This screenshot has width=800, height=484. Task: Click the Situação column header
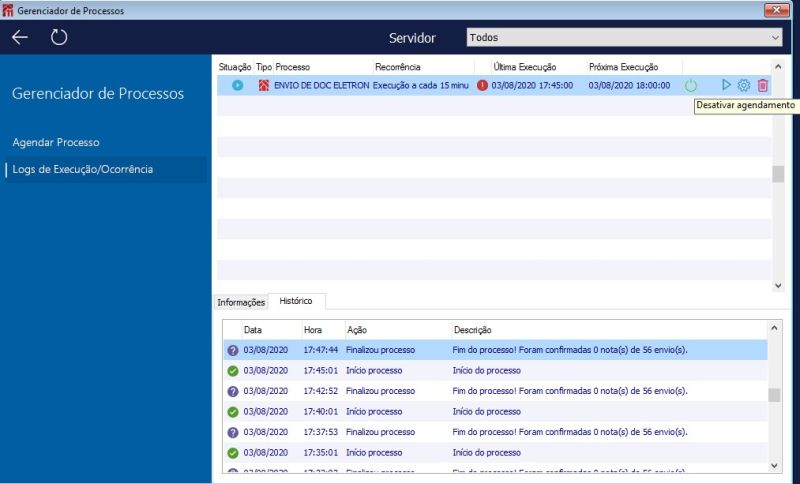click(x=235, y=67)
